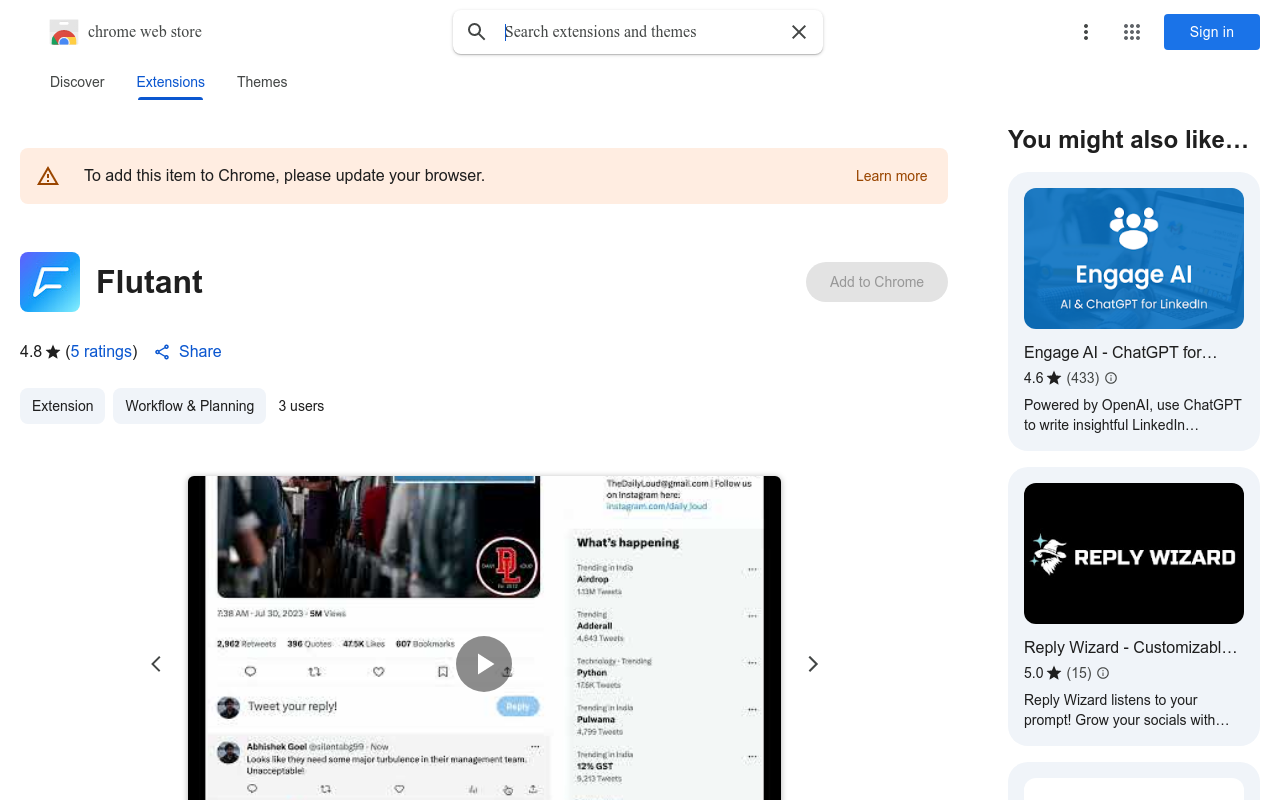The image size is (1280, 800).
Task: Click the Flutant title text
Action: tap(150, 282)
